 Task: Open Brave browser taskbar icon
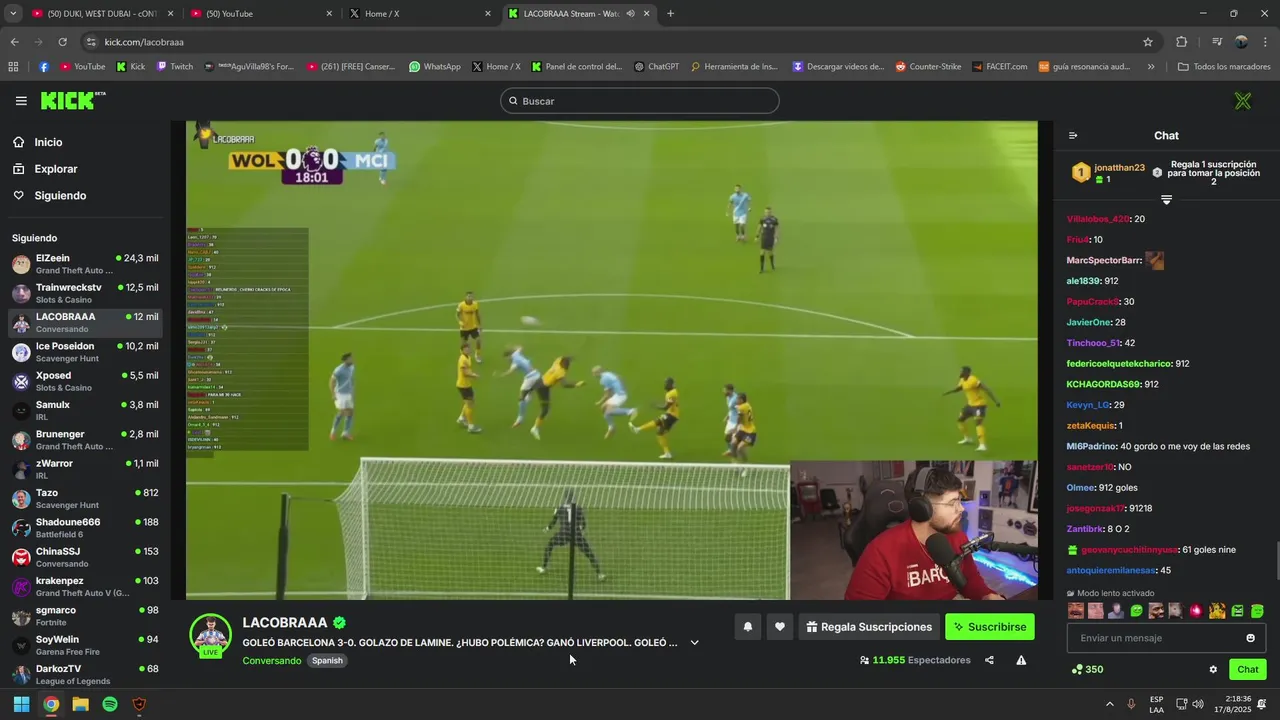(x=139, y=704)
